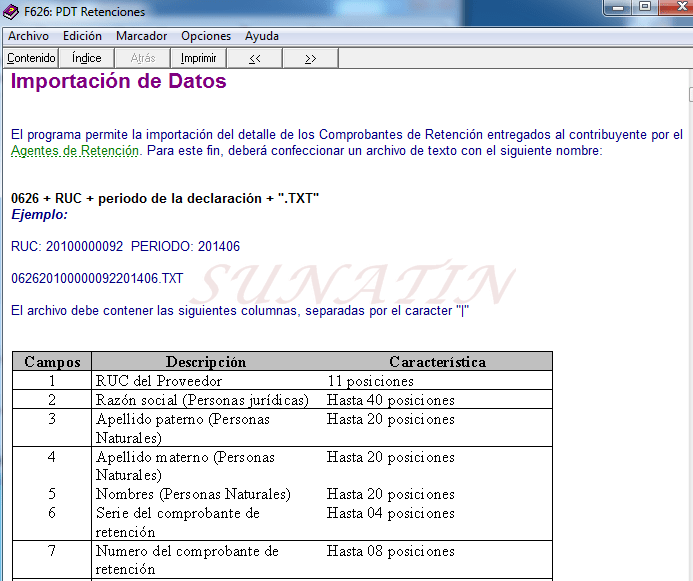This screenshot has height=581, width=693.
Task: Go to next topic with >> button
Action: pos(310,58)
